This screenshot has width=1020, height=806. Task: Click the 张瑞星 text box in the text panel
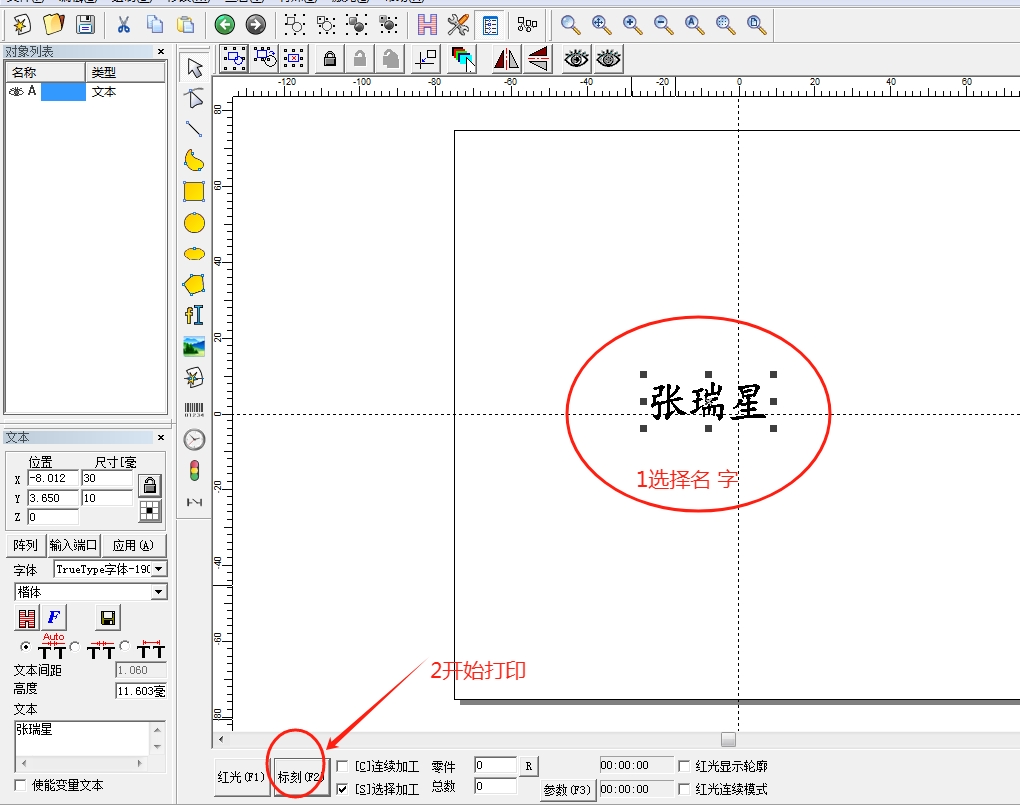[83, 738]
